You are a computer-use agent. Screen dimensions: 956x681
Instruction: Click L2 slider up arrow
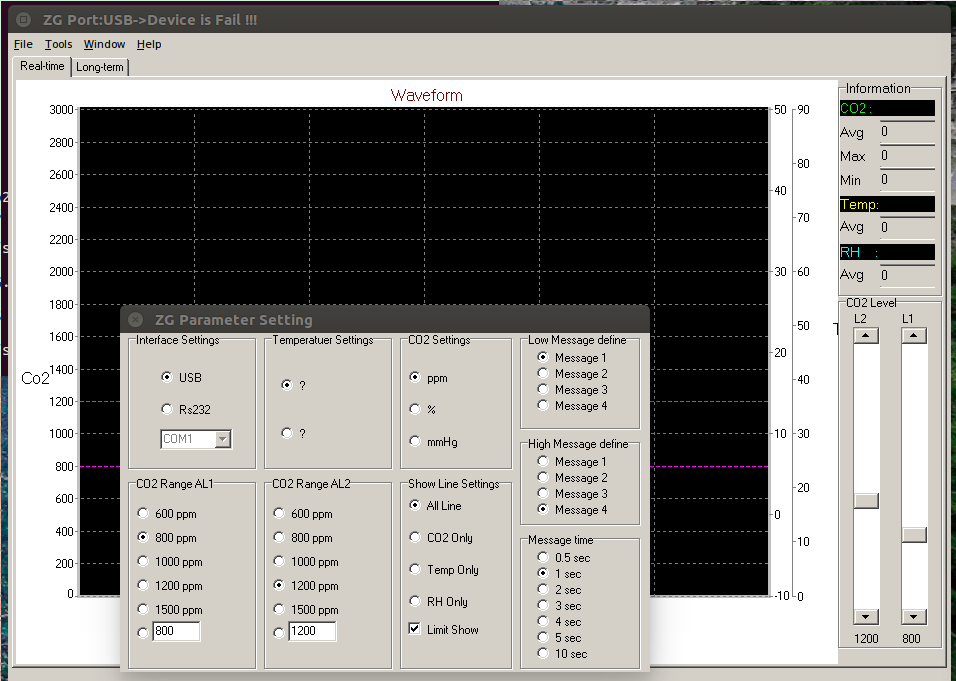click(x=866, y=336)
